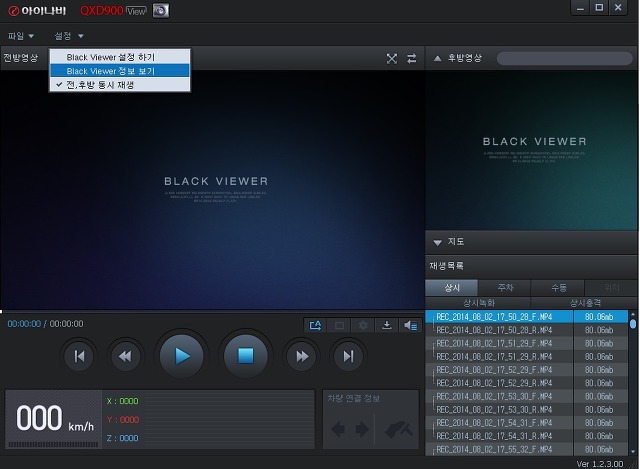
Task: Switch to the 수동 tab
Action: (558, 288)
